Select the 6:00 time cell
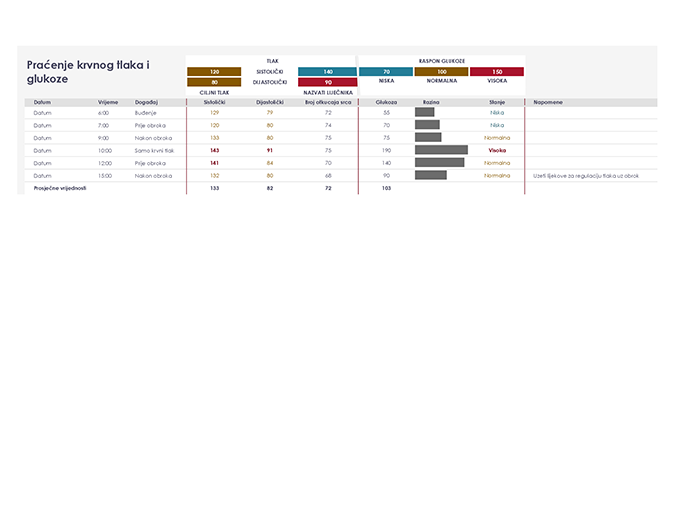Image resolution: width=675 pixels, height=520 pixels. click(103, 113)
